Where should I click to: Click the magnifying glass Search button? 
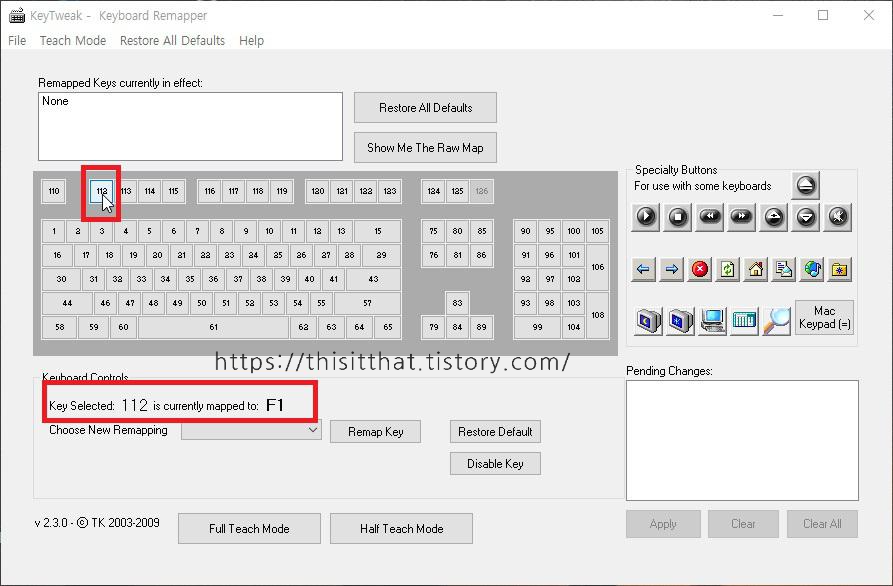point(776,321)
